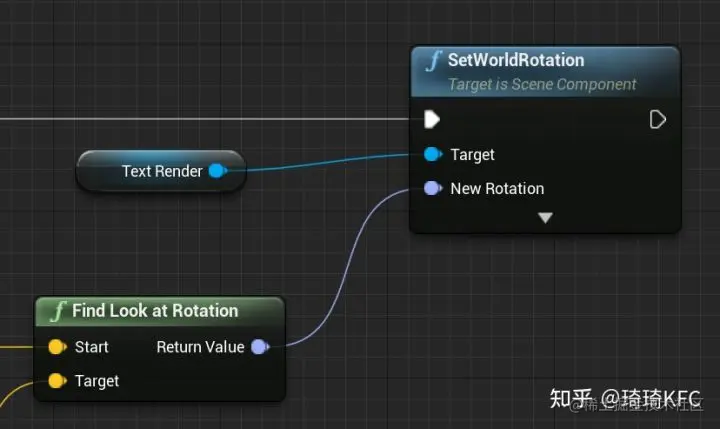The height and width of the screenshot is (429, 720).
Task: Click the Start pin on Find Look at Rotation
Action: click(57, 347)
